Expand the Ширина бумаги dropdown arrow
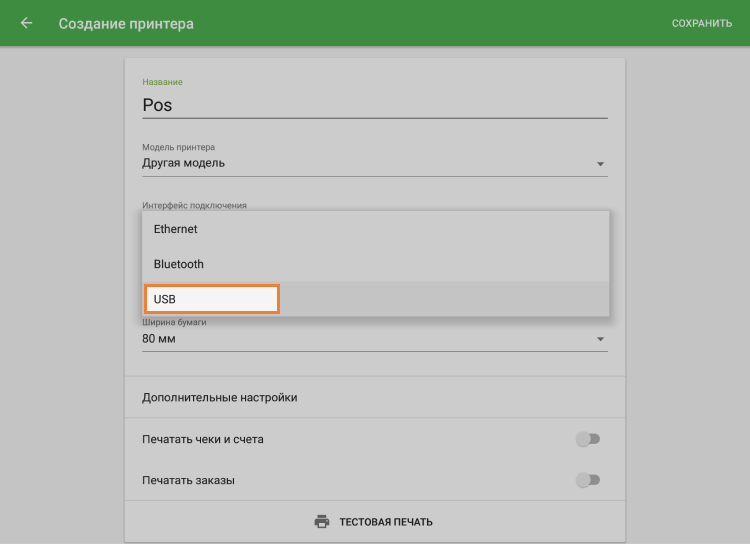The height and width of the screenshot is (544, 750). pyautogui.click(x=600, y=340)
